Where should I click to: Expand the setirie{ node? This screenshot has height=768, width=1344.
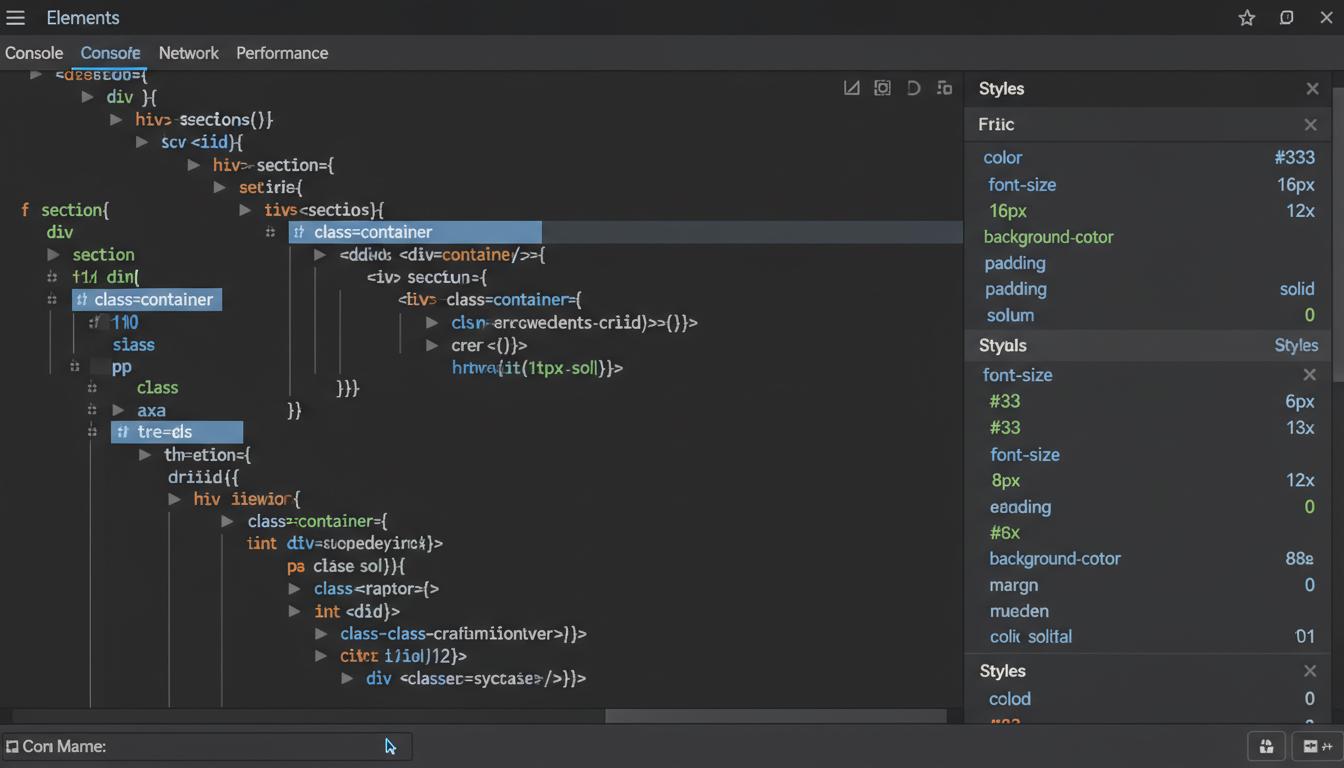pyautogui.click(x=220, y=187)
